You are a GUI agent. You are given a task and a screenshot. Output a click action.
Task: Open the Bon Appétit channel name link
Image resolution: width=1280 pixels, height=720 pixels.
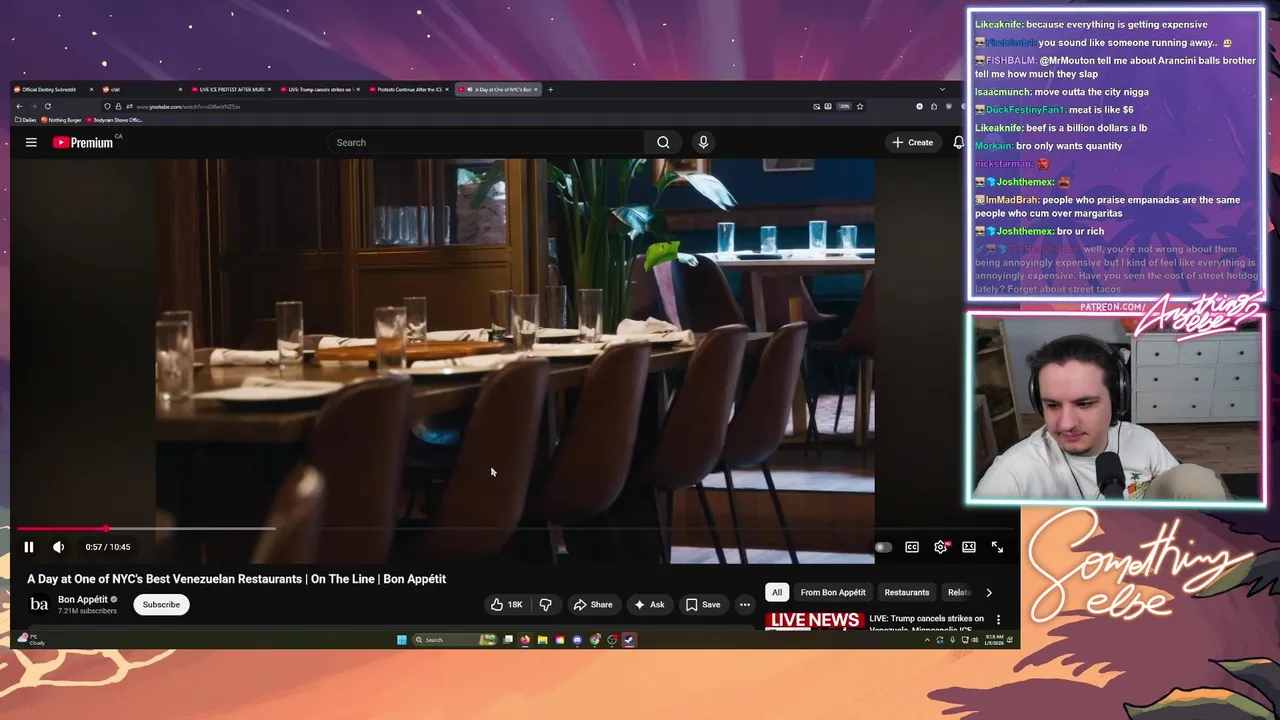[83, 599]
